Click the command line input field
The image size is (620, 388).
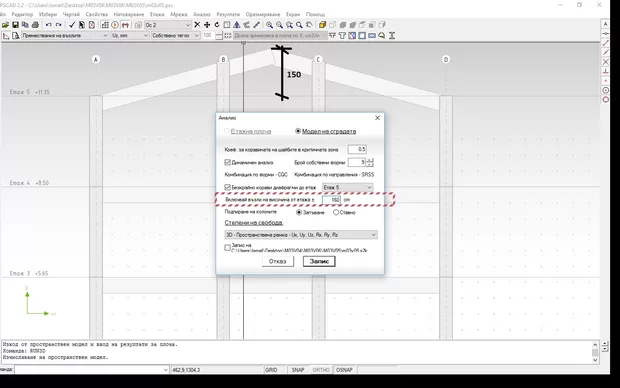[88, 370]
